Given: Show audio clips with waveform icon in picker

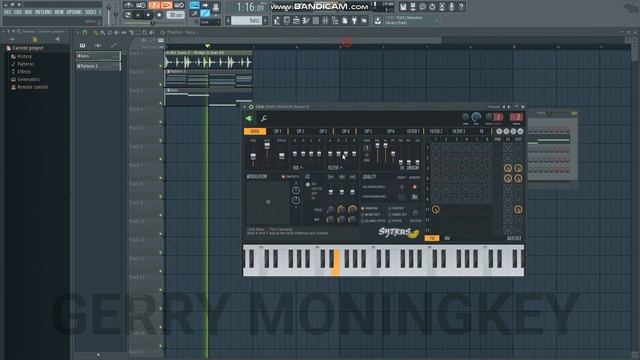Looking at the screenshot, I should 98,45.
